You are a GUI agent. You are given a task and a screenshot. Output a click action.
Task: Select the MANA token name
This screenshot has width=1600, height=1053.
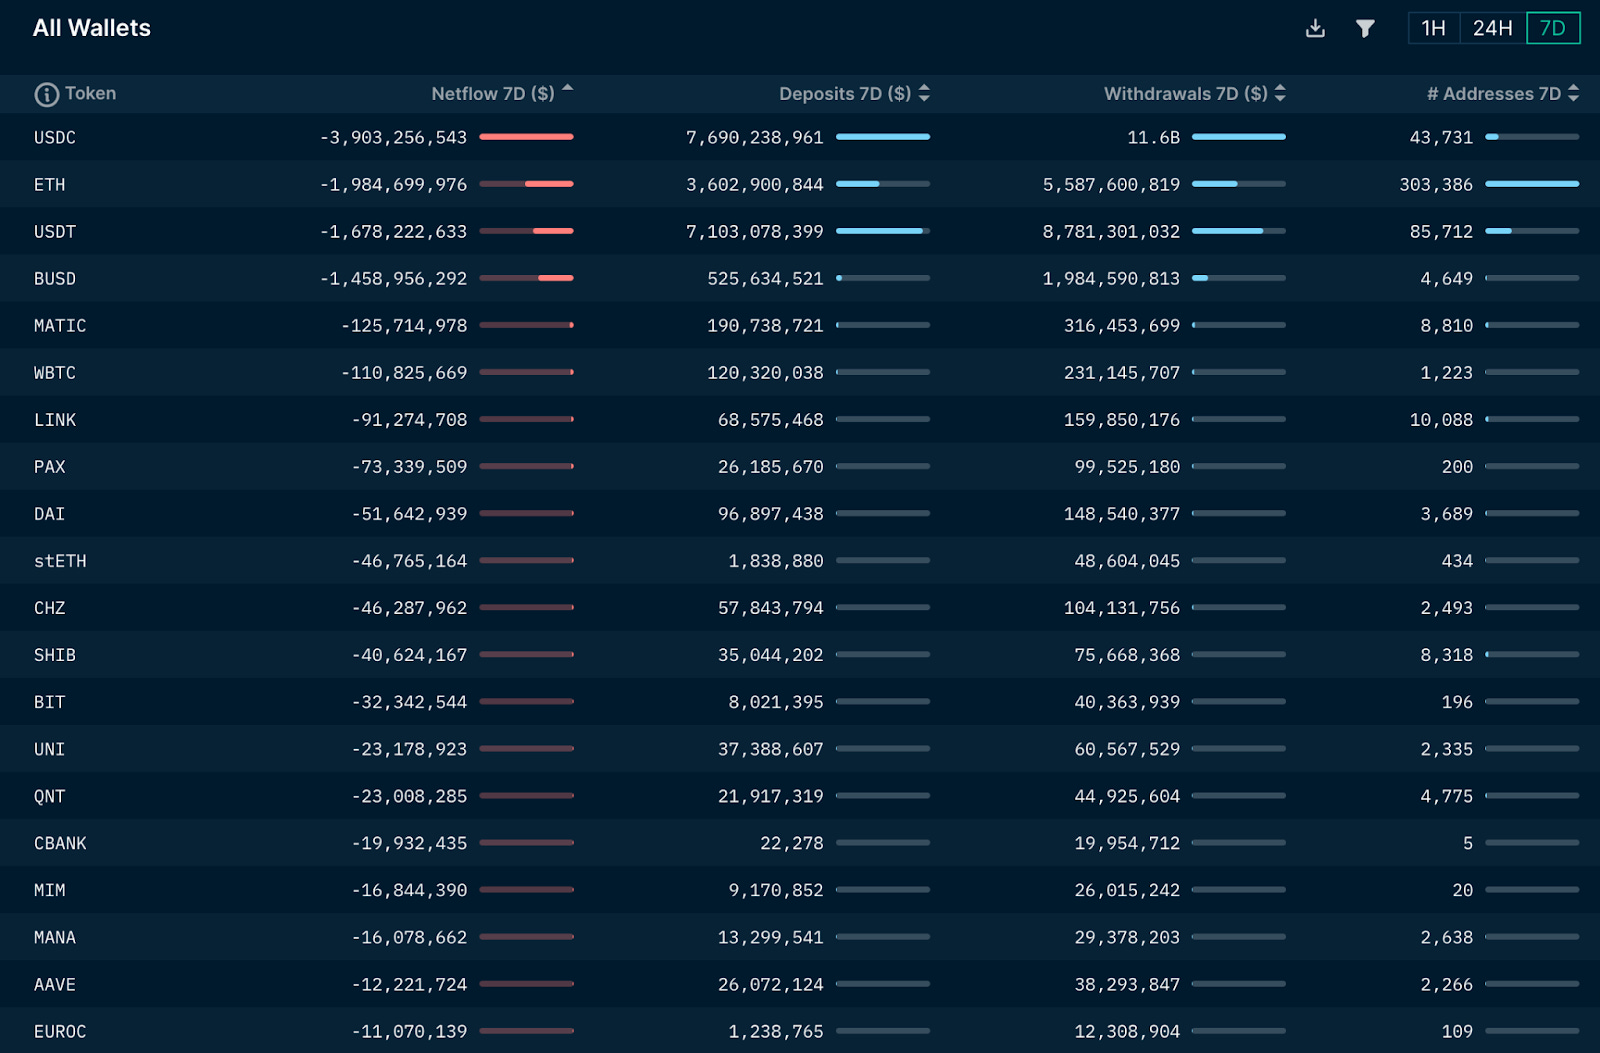pos(55,937)
